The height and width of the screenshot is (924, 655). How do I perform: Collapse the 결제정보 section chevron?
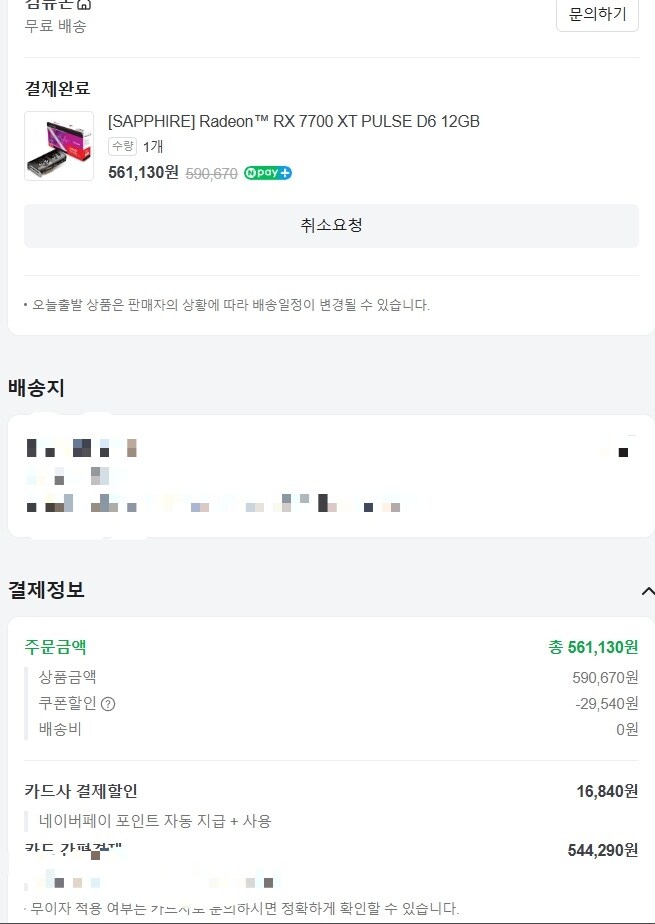point(646,591)
